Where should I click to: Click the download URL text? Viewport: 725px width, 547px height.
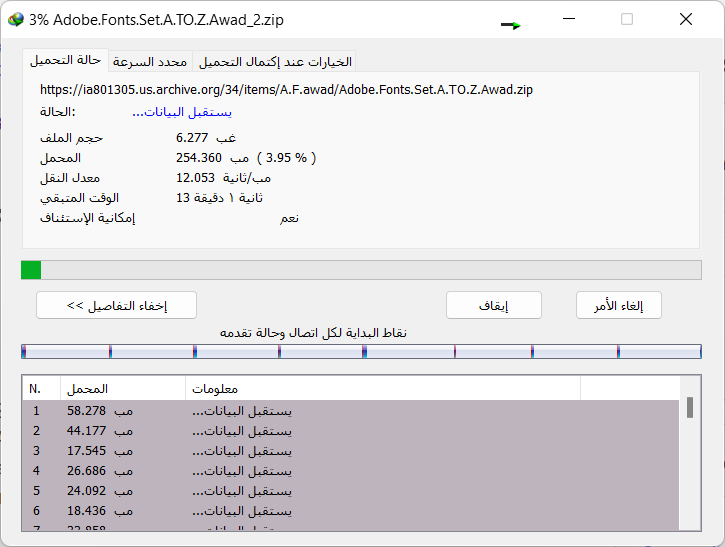point(286,89)
